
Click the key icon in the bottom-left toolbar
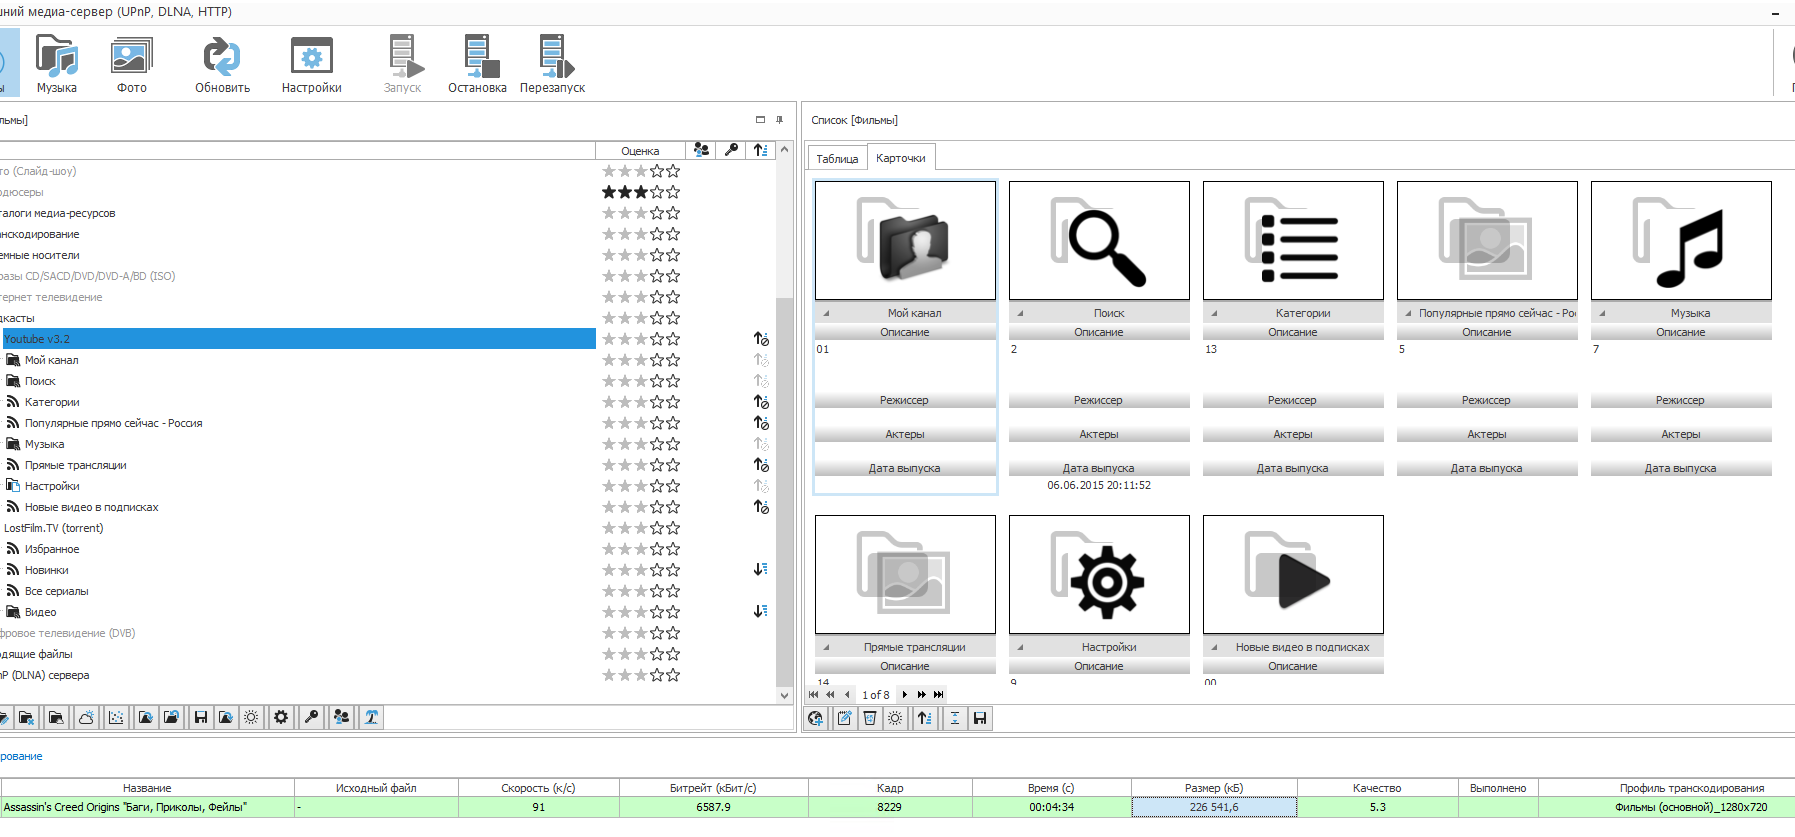[x=312, y=717]
